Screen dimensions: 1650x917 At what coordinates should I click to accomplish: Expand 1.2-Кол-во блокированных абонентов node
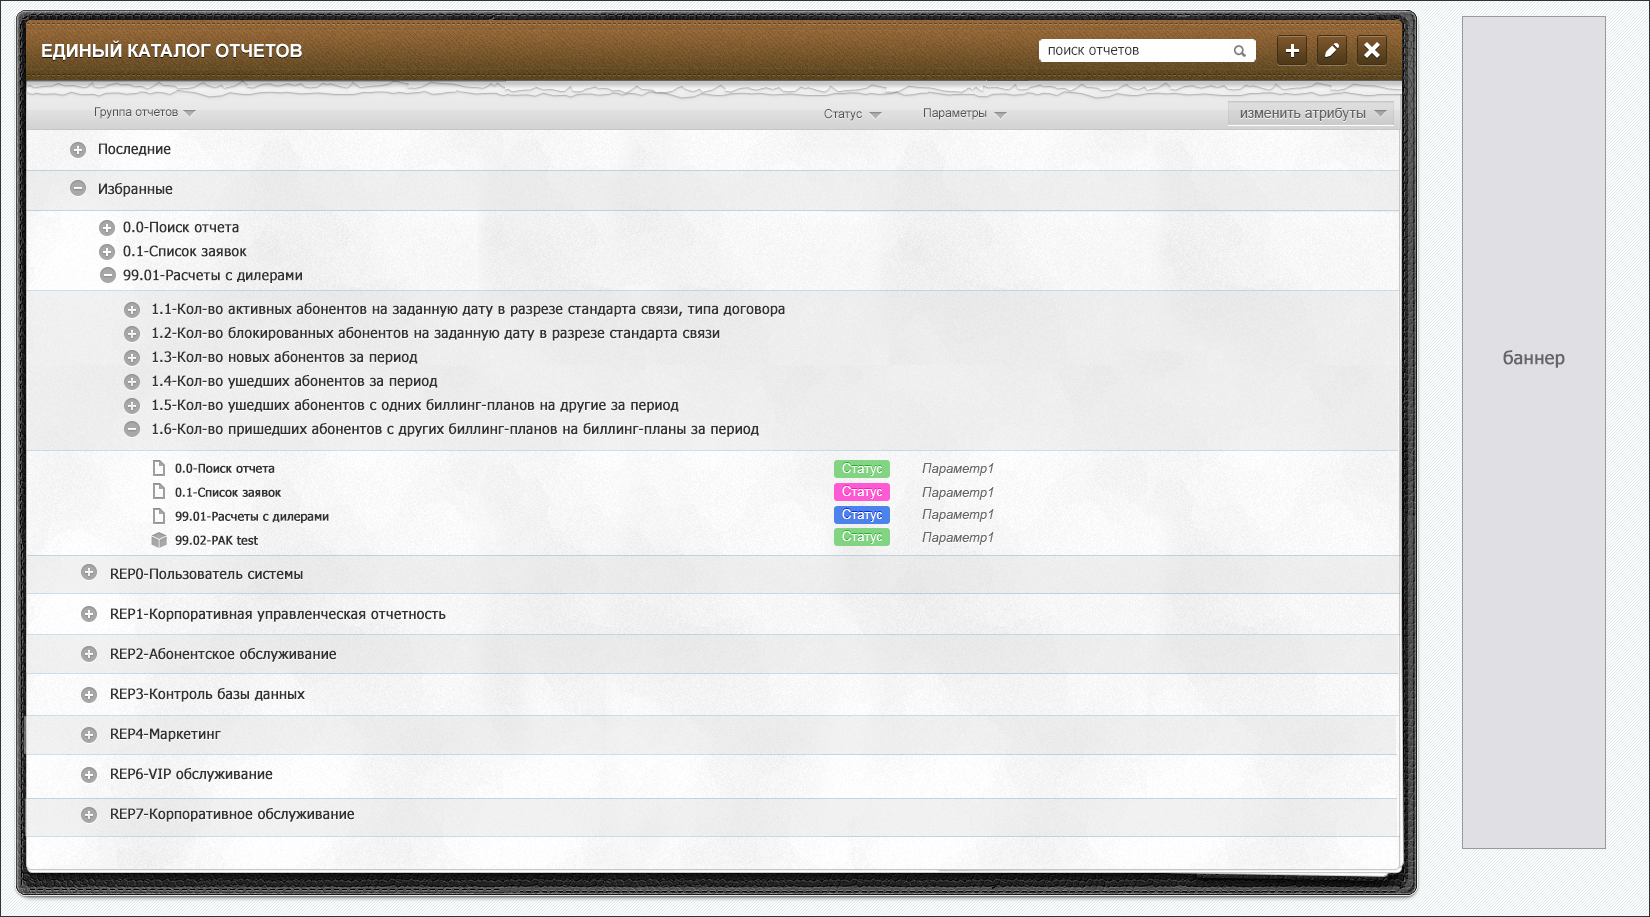point(131,334)
